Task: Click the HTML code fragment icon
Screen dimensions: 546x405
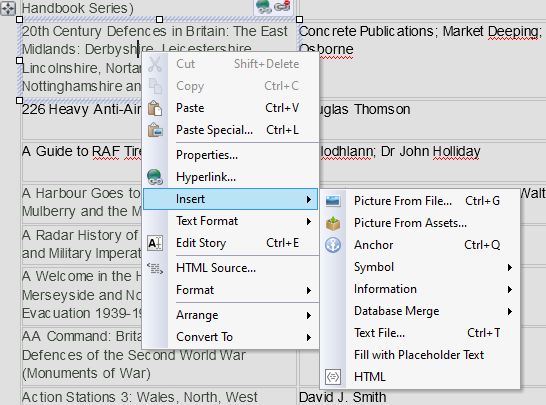Action: click(x=333, y=377)
